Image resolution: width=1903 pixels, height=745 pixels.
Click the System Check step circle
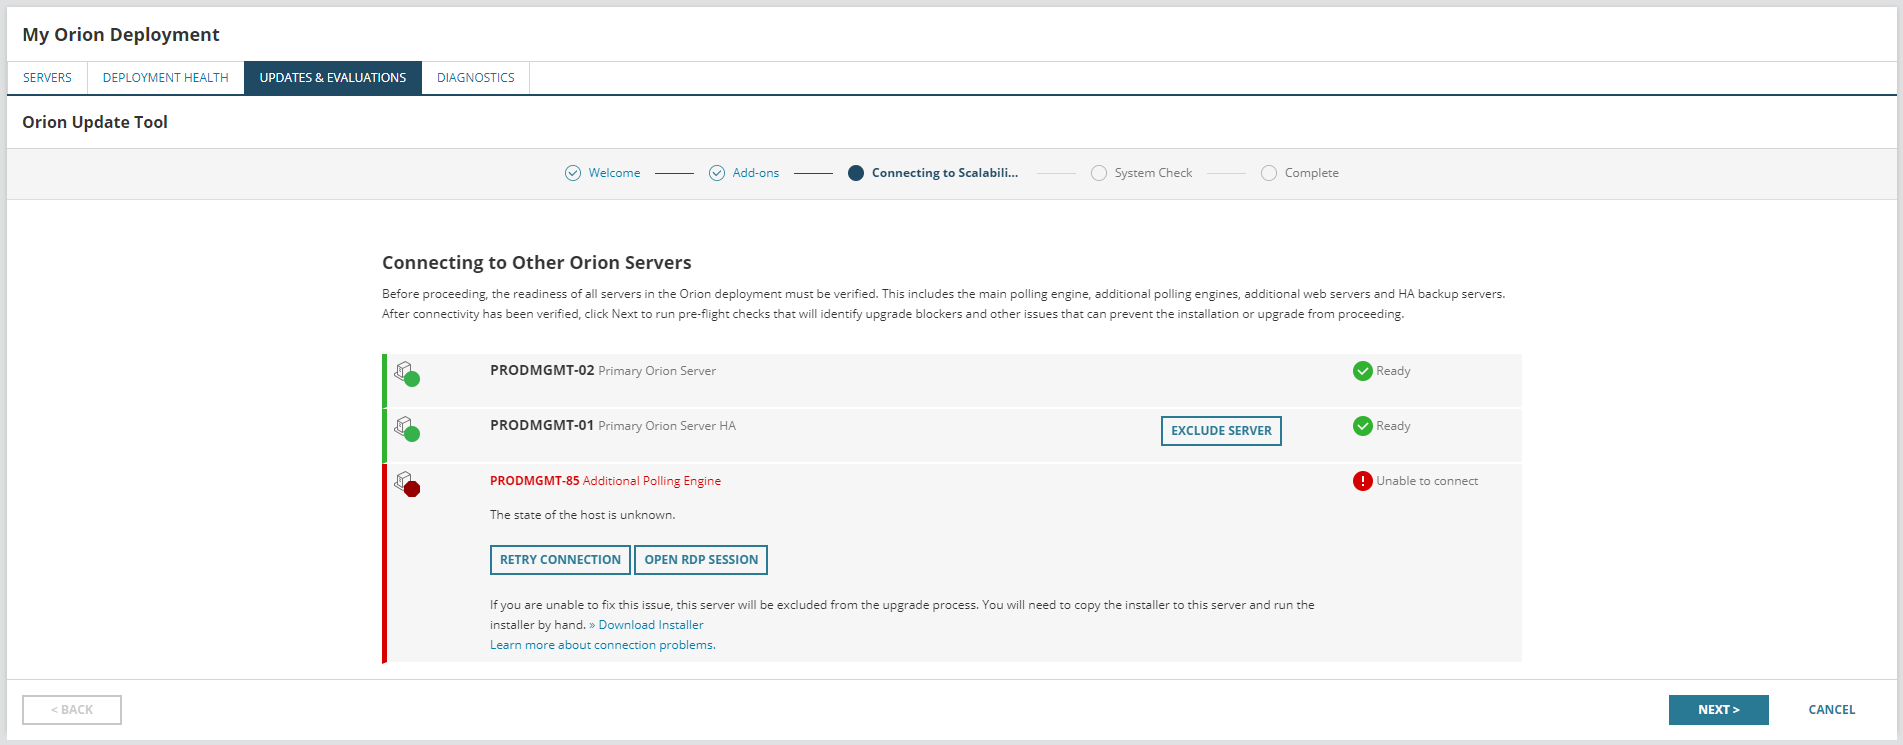coord(1099,173)
